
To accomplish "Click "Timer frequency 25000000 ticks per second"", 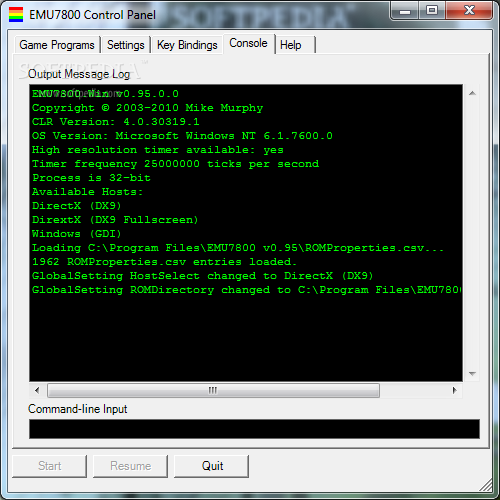I will tap(175, 164).
